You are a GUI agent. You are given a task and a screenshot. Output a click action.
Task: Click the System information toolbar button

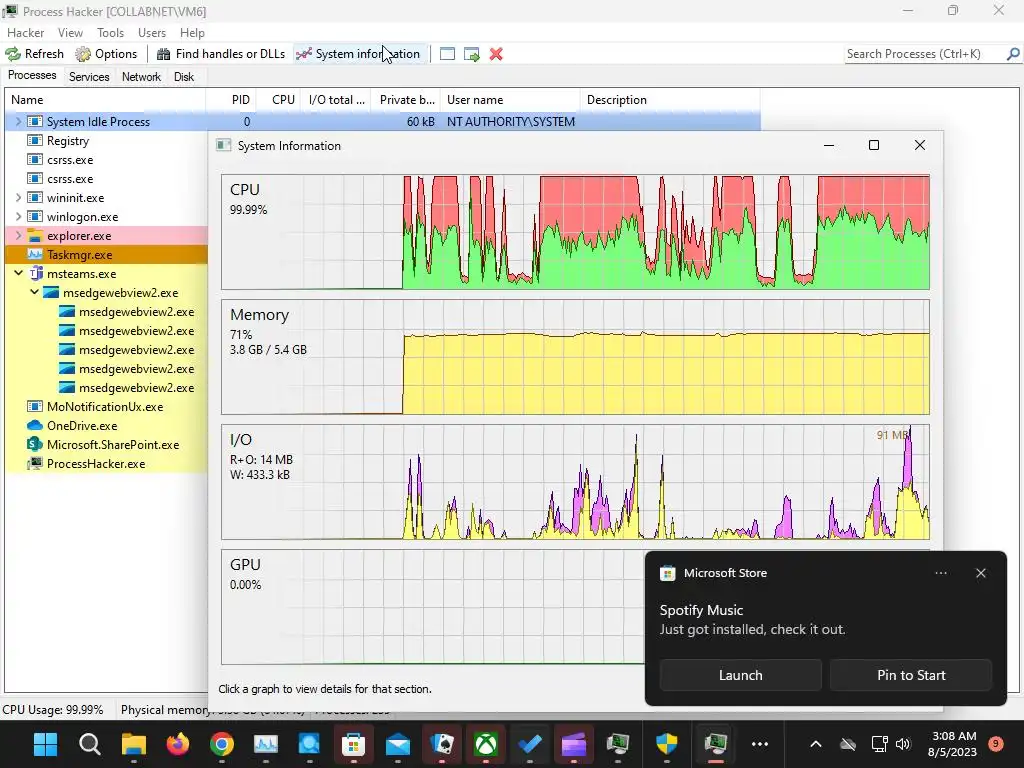pos(358,54)
